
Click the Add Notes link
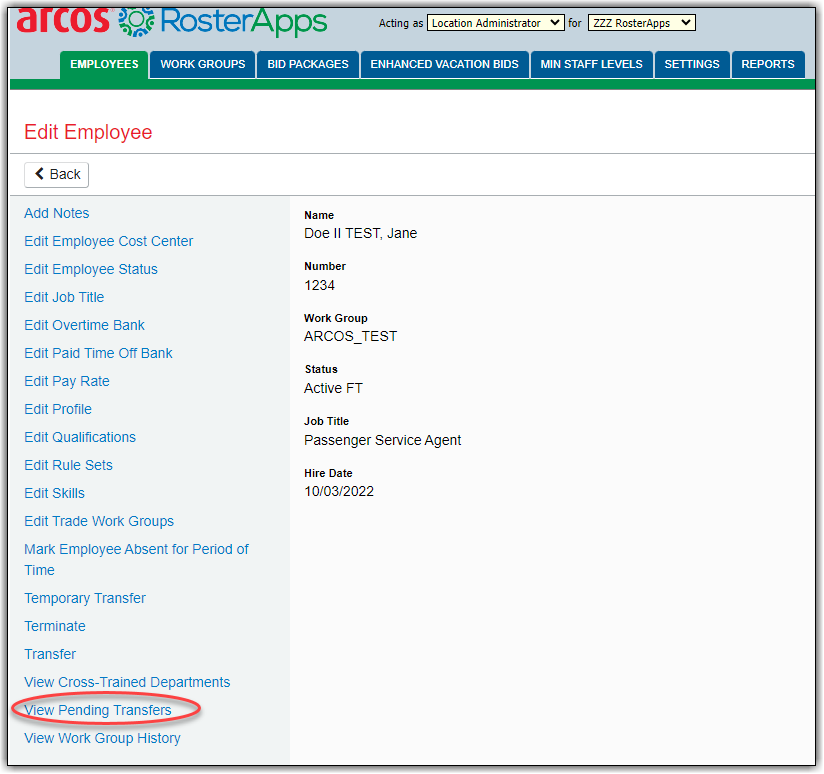pos(57,213)
